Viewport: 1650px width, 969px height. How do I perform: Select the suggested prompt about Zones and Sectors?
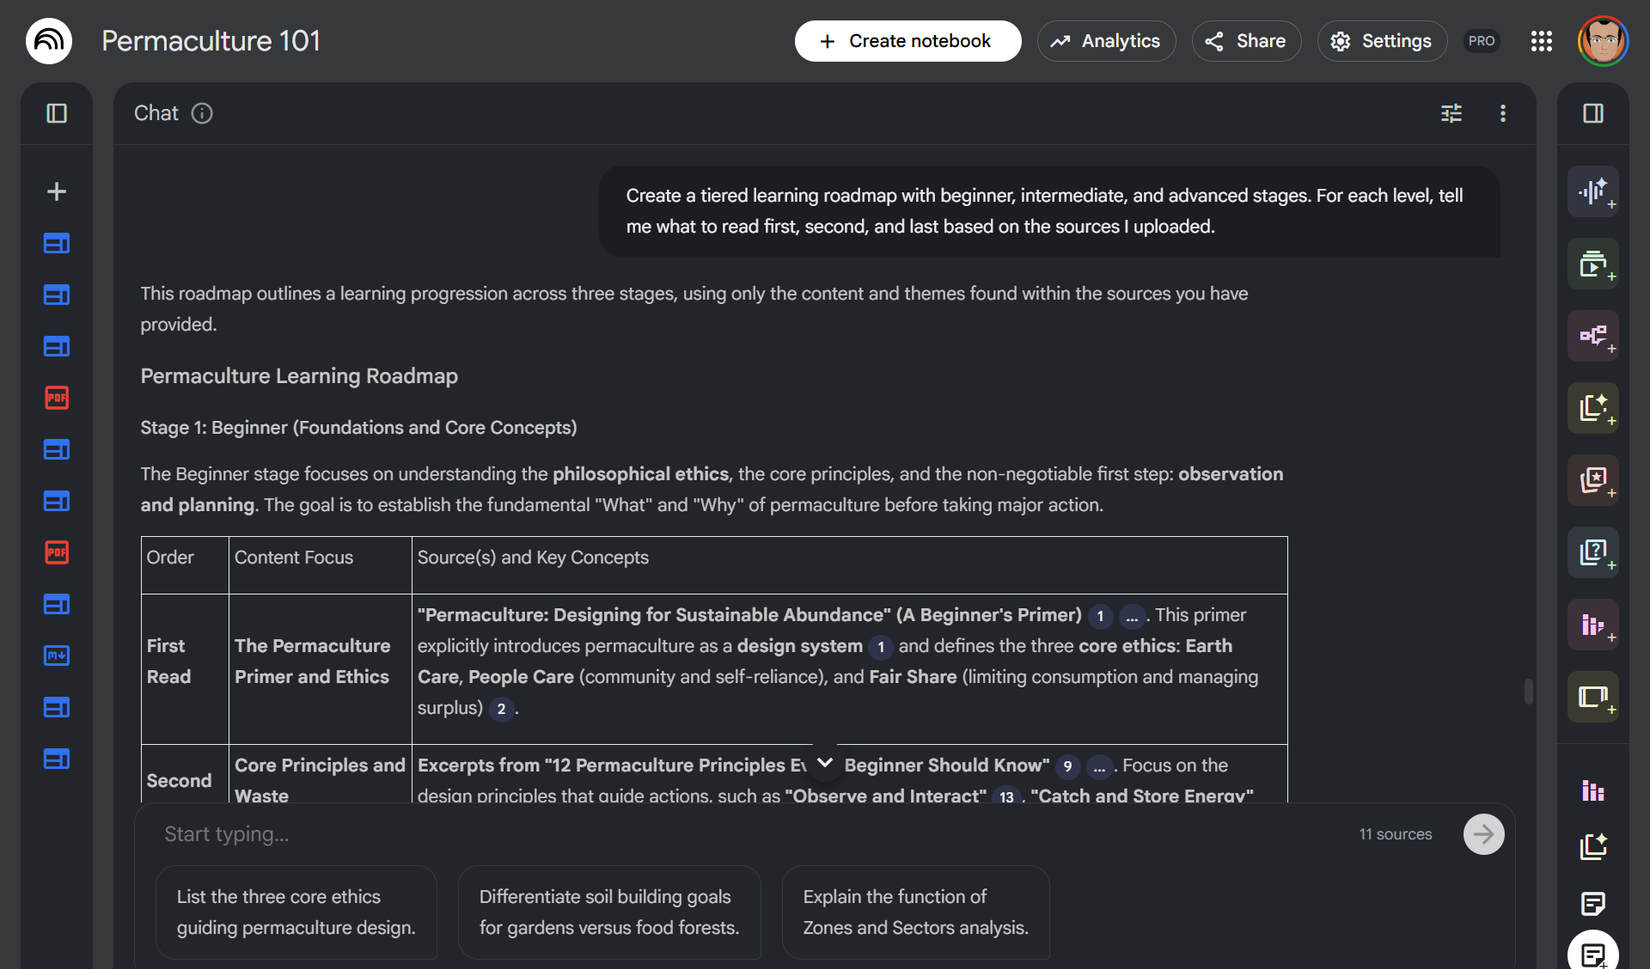(x=915, y=912)
